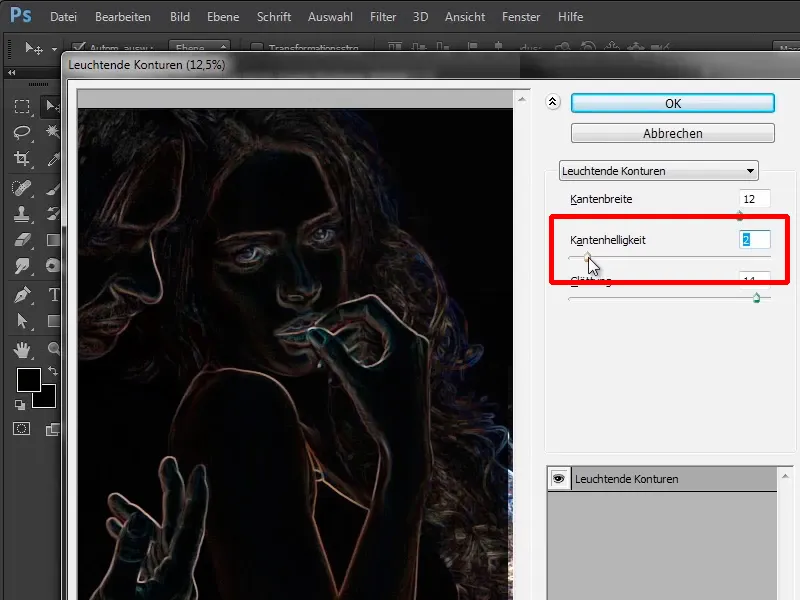Open the Filter menu
800x600 pixels.
pyautogui.click(x=383, y=17)
